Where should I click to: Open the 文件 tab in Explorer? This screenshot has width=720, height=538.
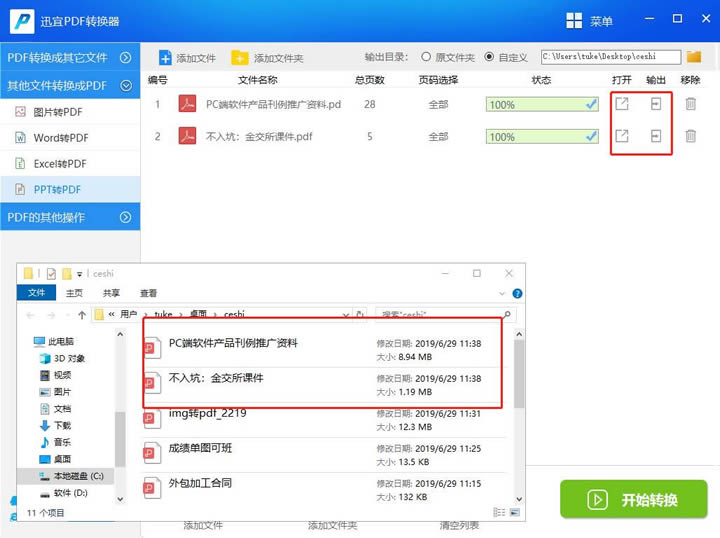tap(36, 292)
